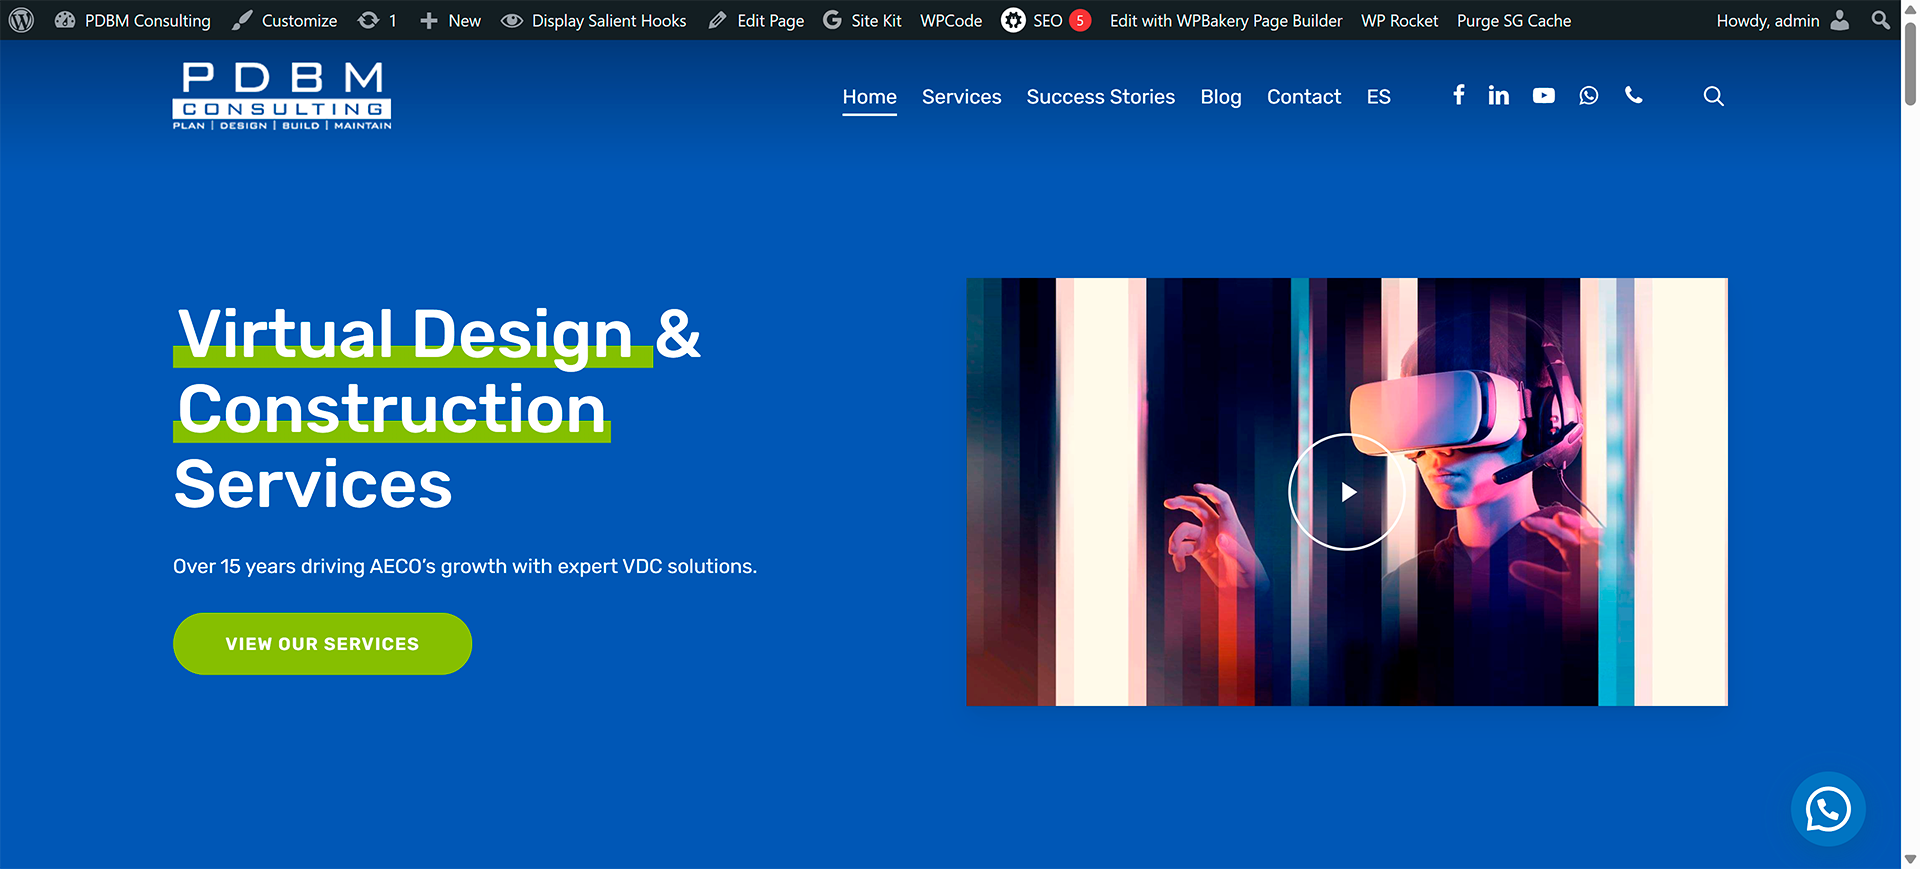Click the WordPress logo in admin bar
This screenshot has height=869, width=1920.
pyautogui.click(x=21, y=20)
